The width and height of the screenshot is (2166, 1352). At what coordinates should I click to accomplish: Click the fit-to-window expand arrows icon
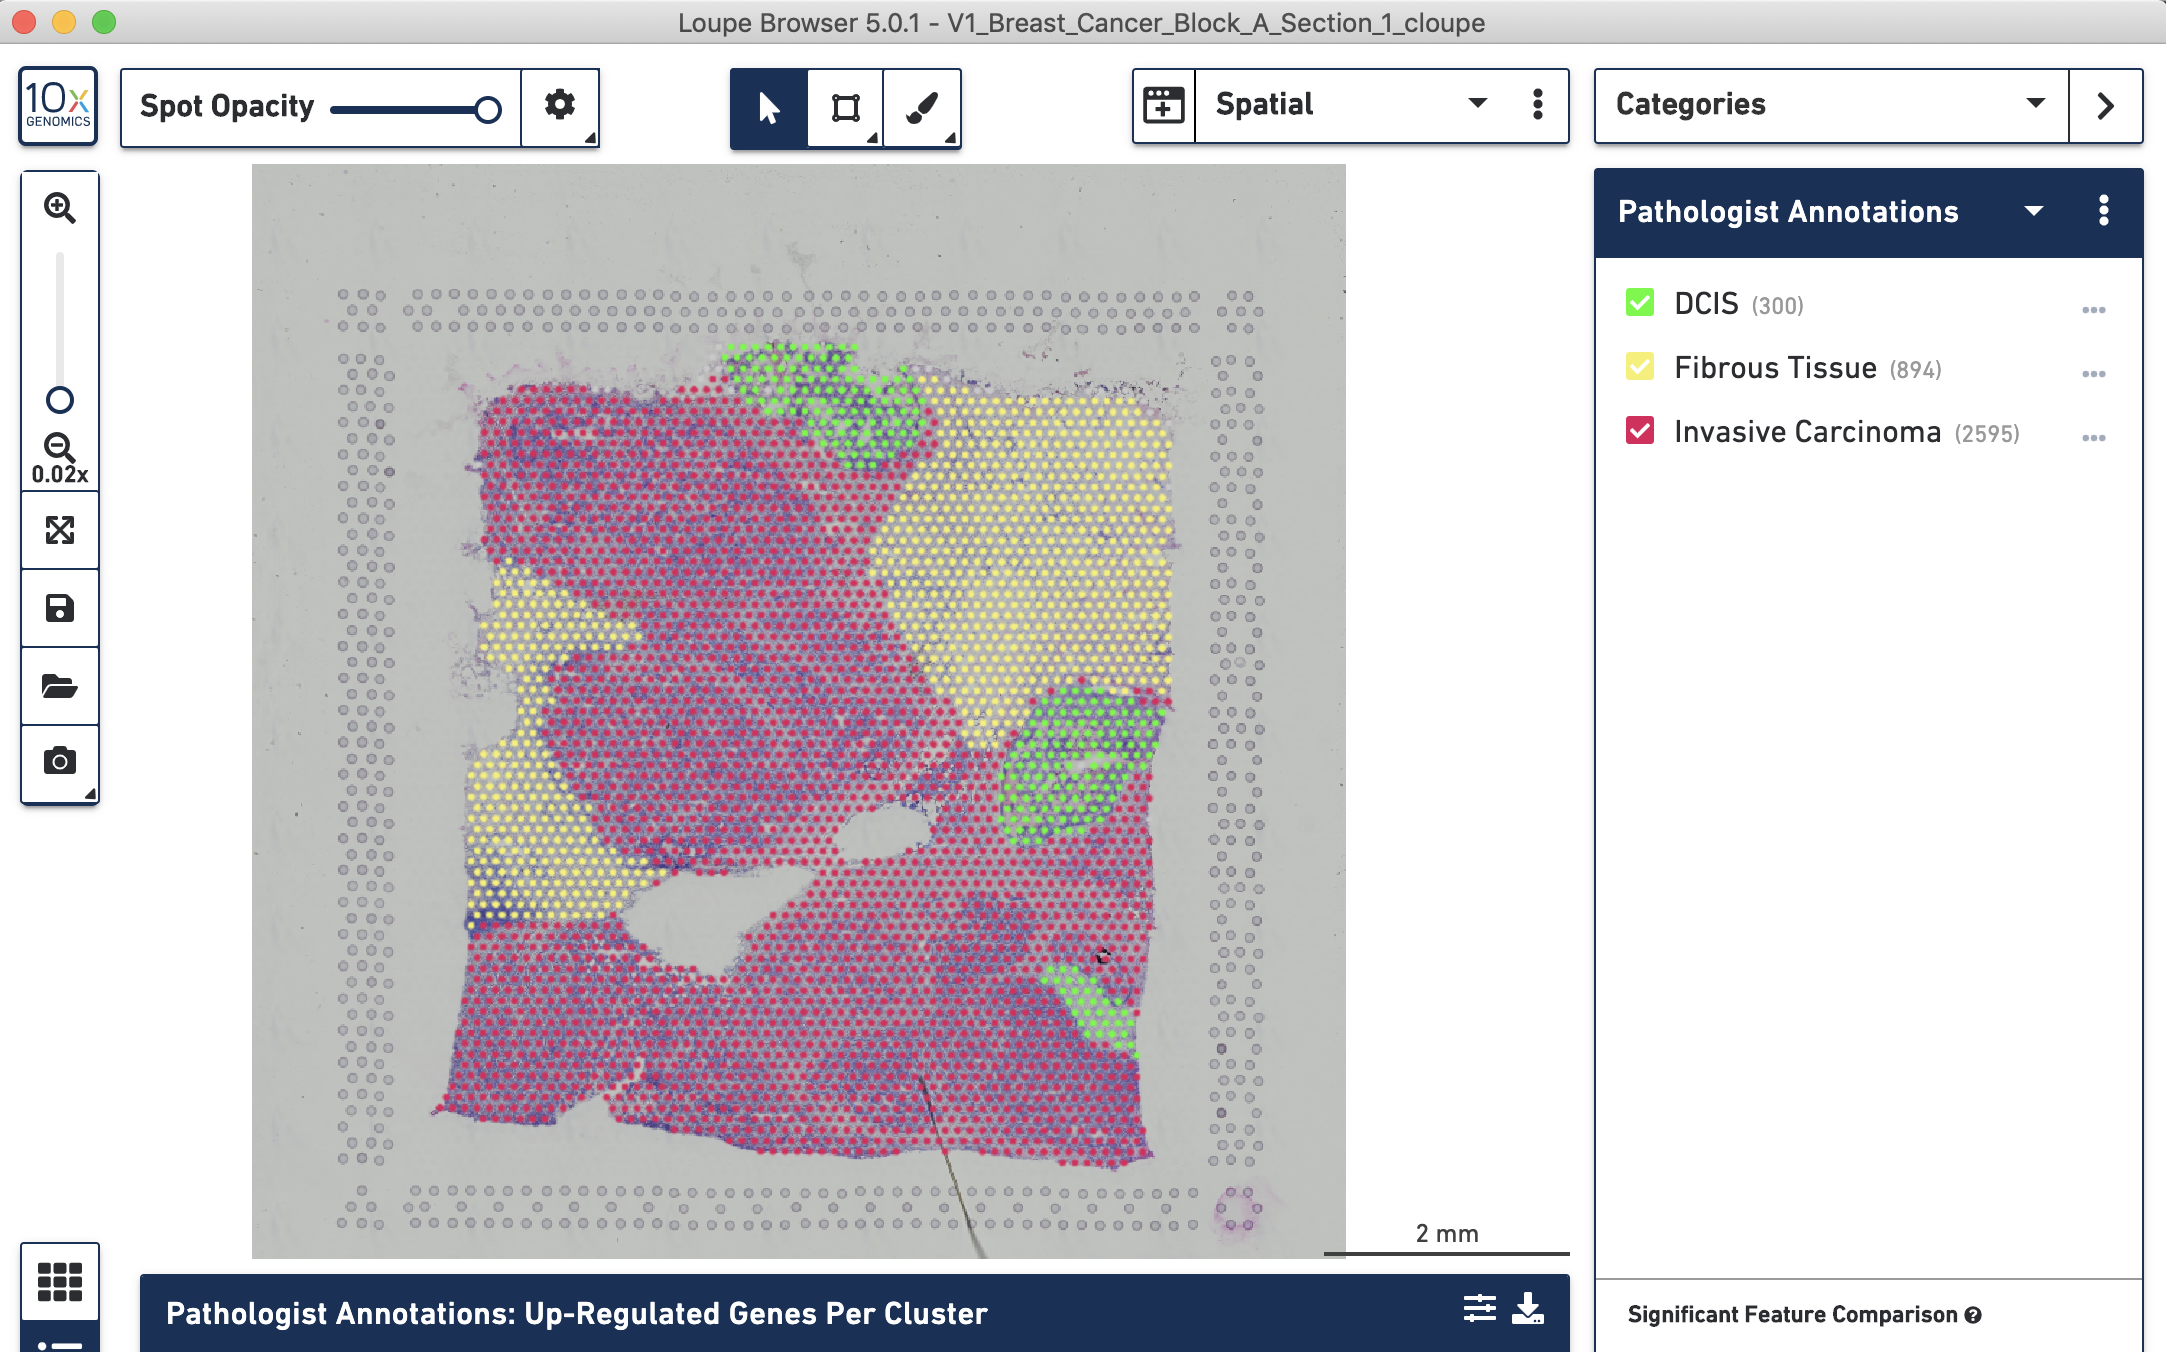point(60,530)
